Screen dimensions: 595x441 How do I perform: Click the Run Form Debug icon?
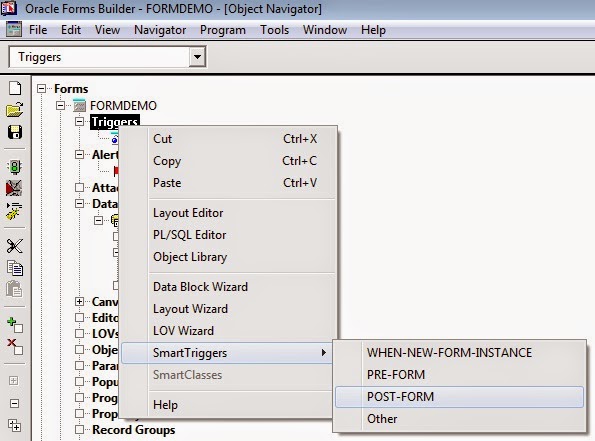(14, 188)
